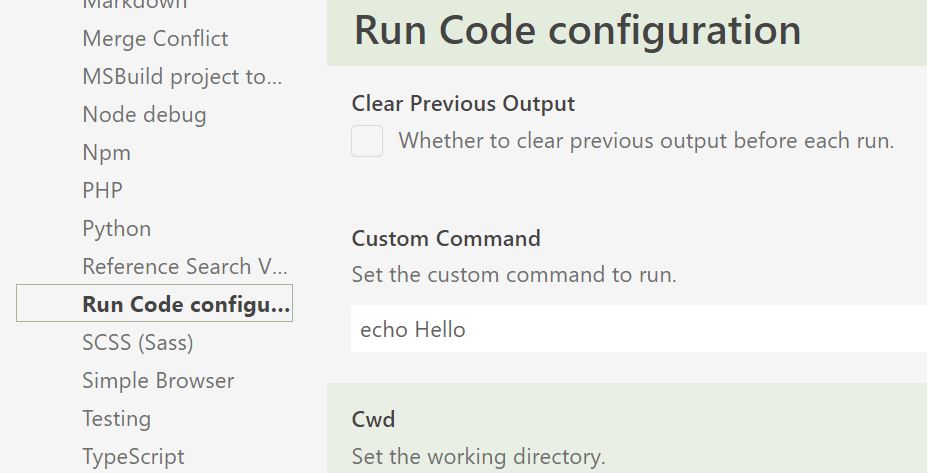Go to Npm extension settings
Image resolution: width=927 pixels, height=473 pixels.
(106, 153)
